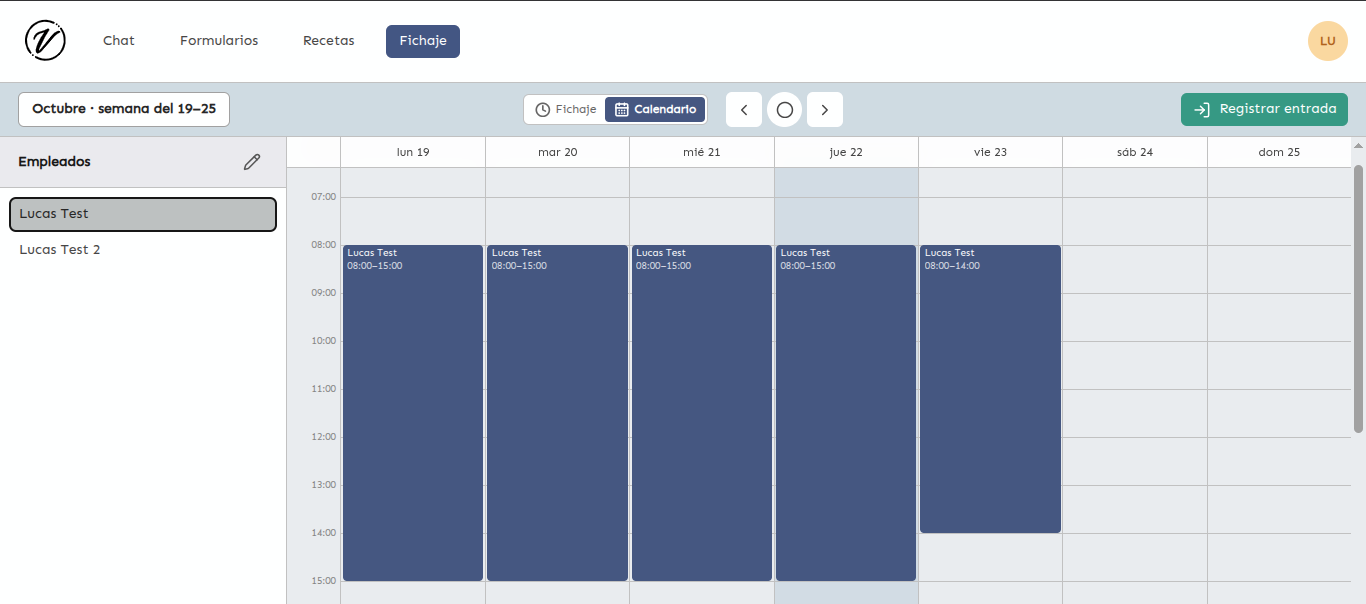The height and width of the screenshot is (604, 1366).
Task: Open Wednesday 21 shift 08:00–15:00
Action: click(x=702, y=413)
